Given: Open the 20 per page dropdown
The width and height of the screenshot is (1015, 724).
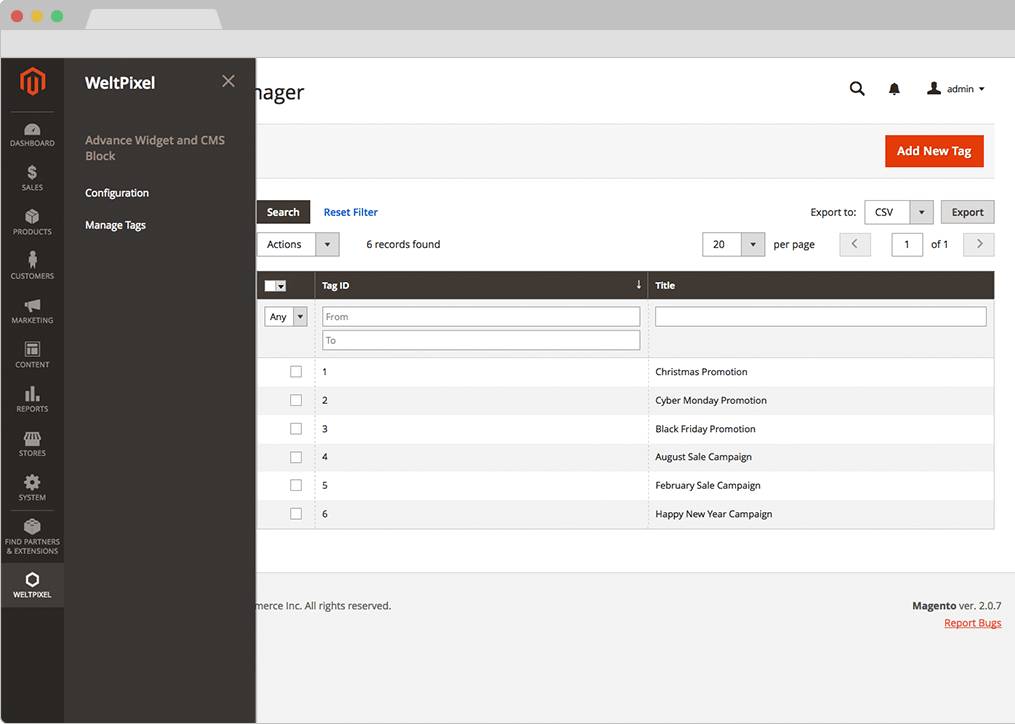Looking at the screenshot, I should tap(733, 244).
